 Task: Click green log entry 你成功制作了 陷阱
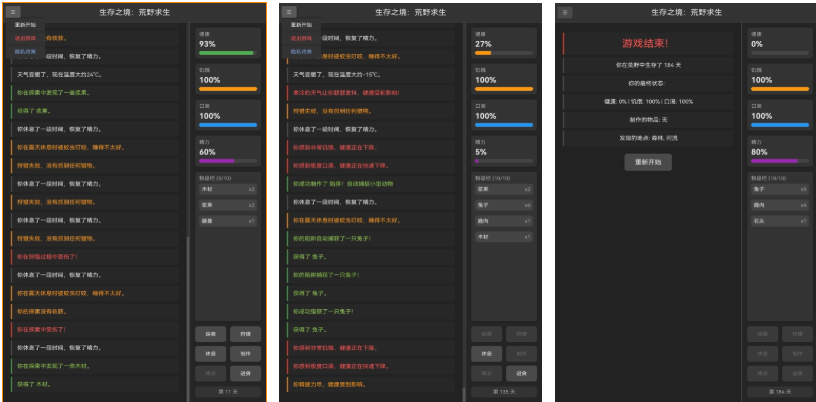click(371, 184)
